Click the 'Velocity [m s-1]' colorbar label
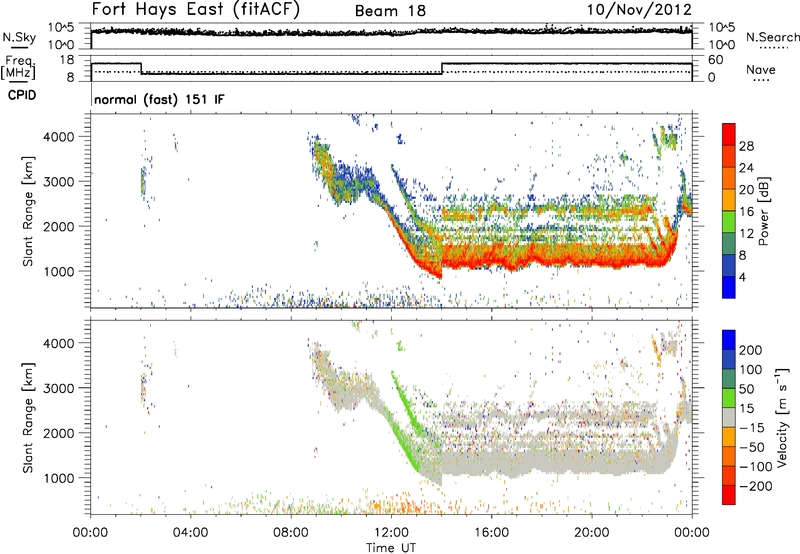The image size is (800, 554). (782, 416)
